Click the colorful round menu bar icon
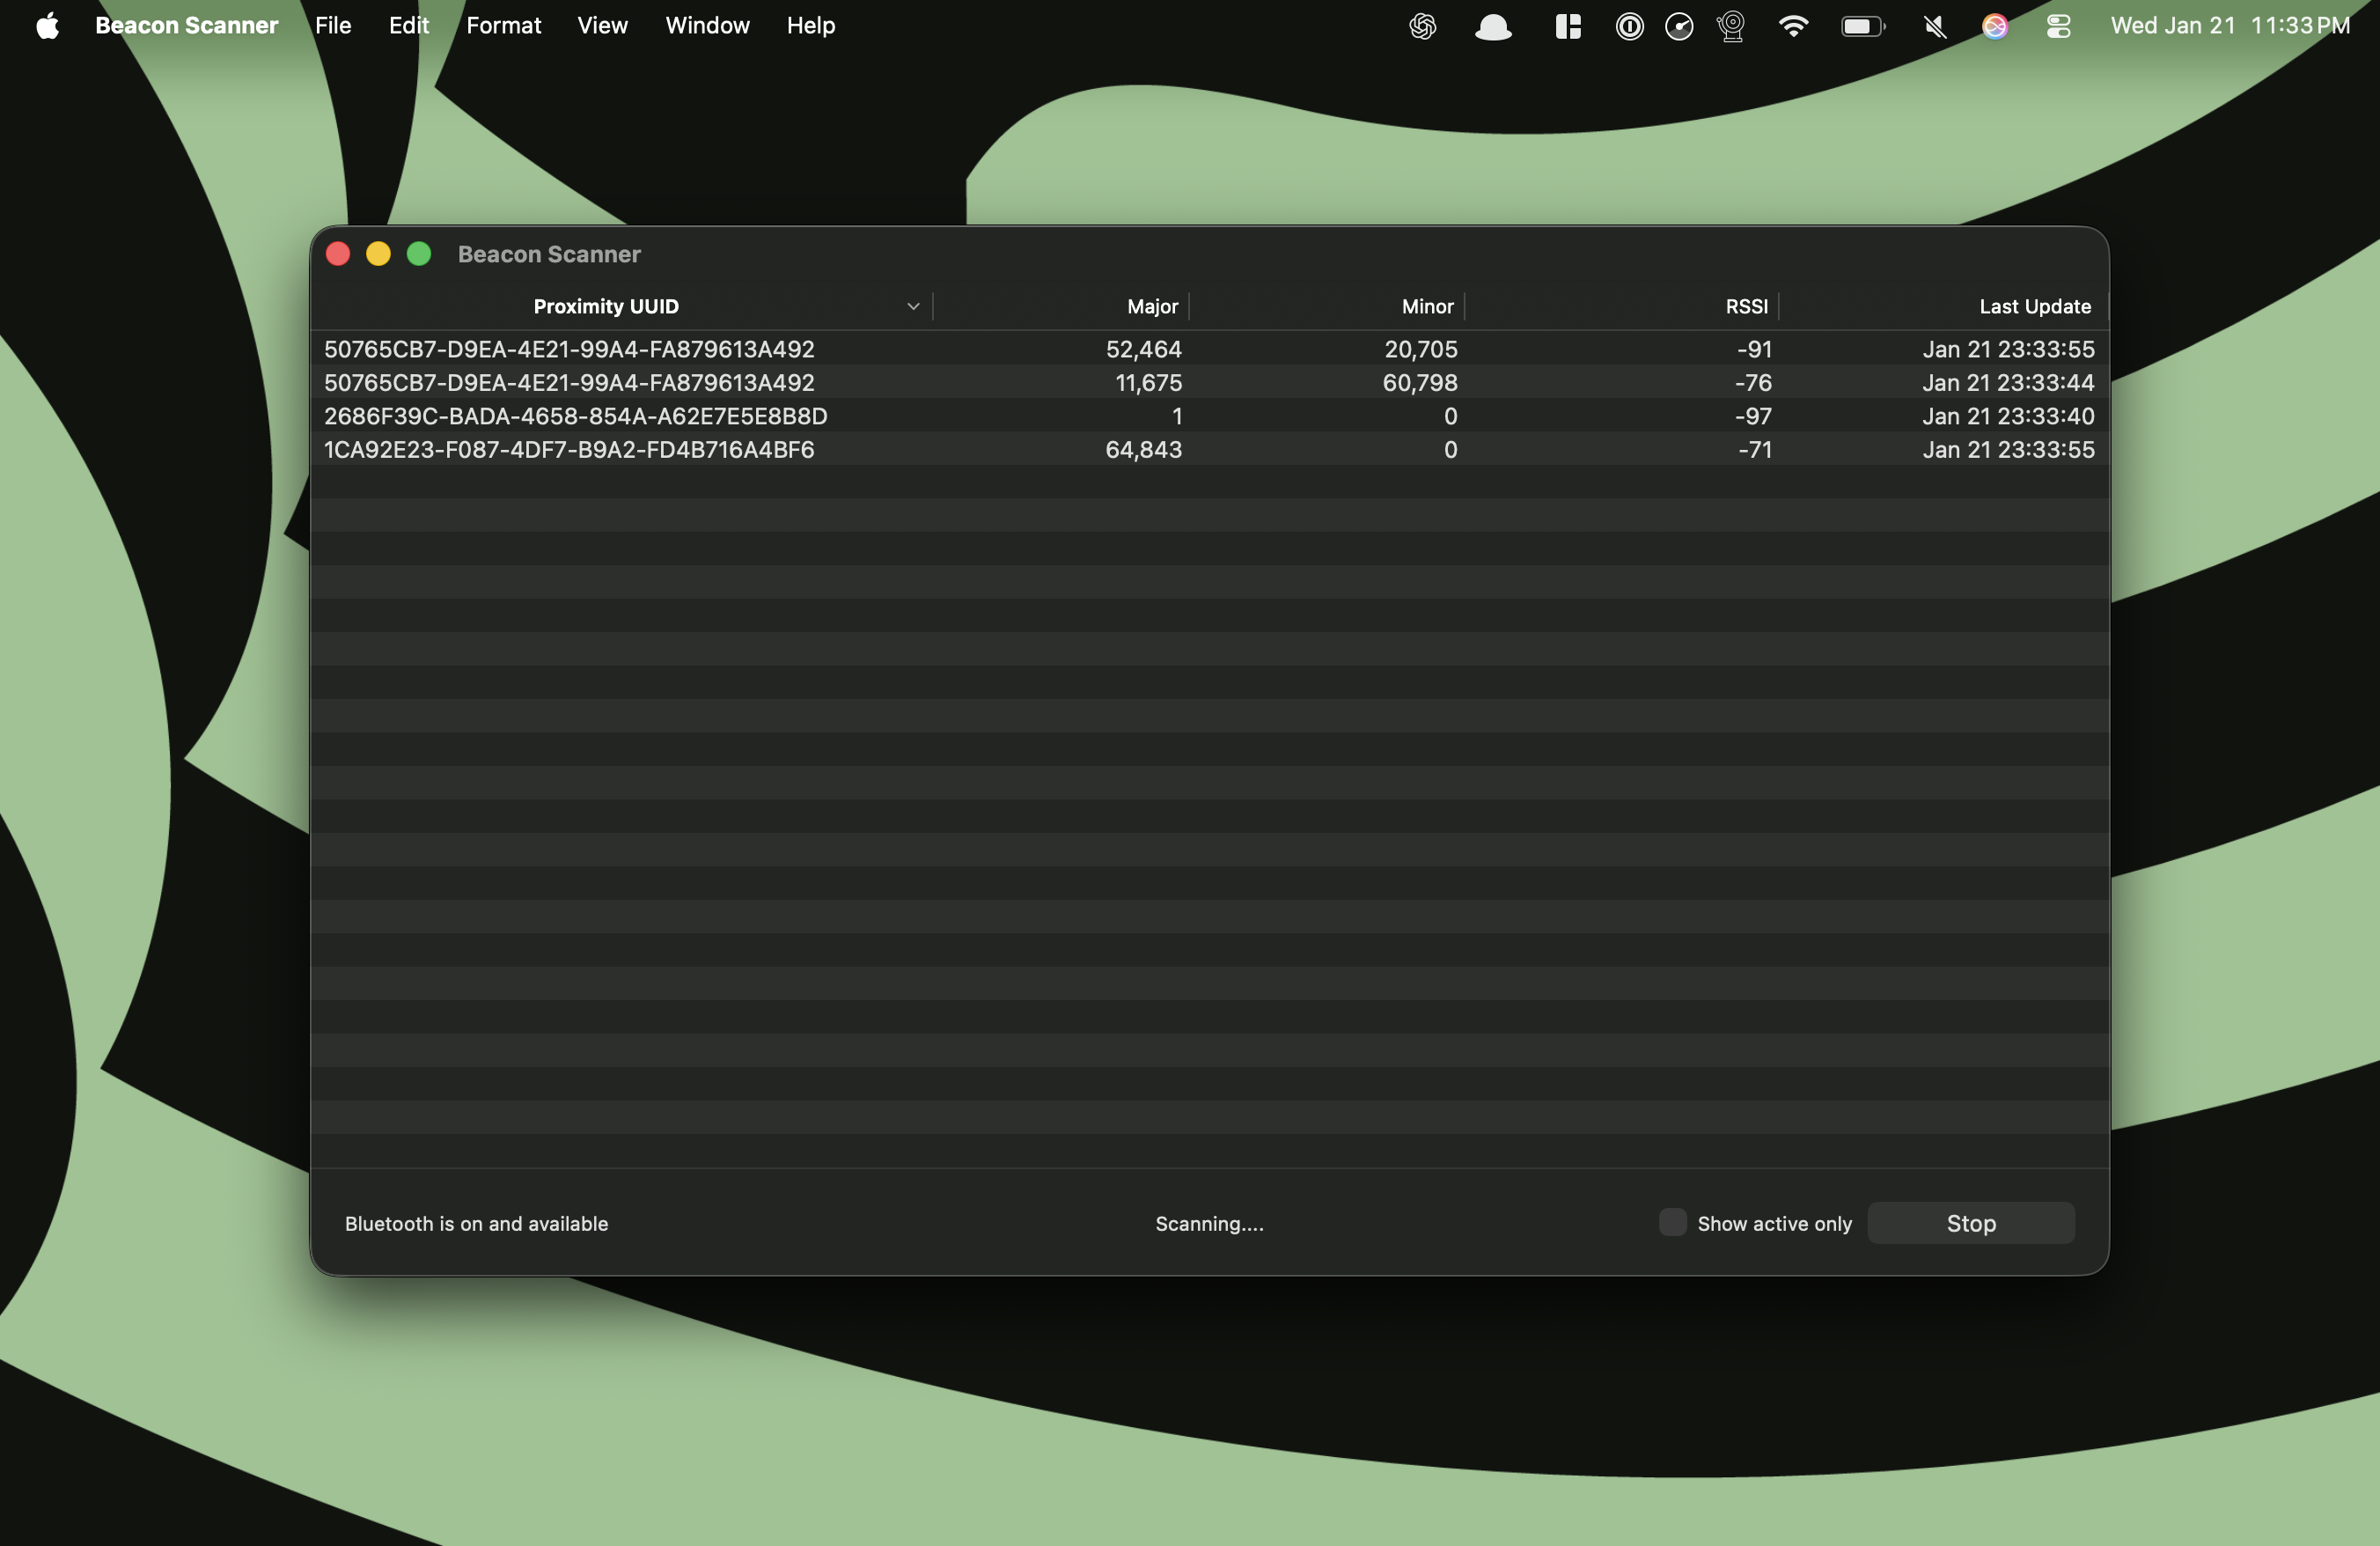The width and height of the screenshot is (2380, 1546). (x=1995, y=26)
